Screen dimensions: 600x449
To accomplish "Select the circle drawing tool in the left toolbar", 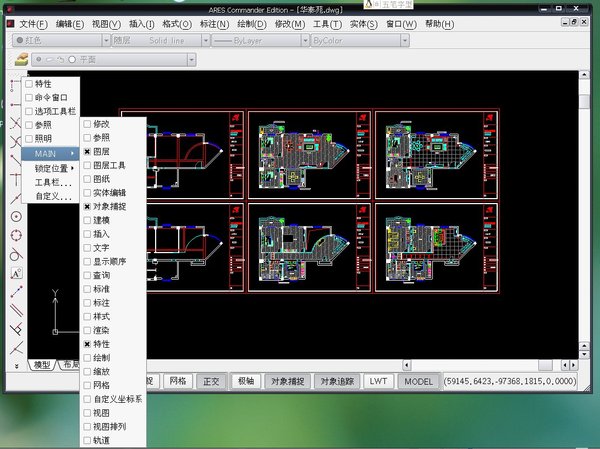I will click(16, 216).
